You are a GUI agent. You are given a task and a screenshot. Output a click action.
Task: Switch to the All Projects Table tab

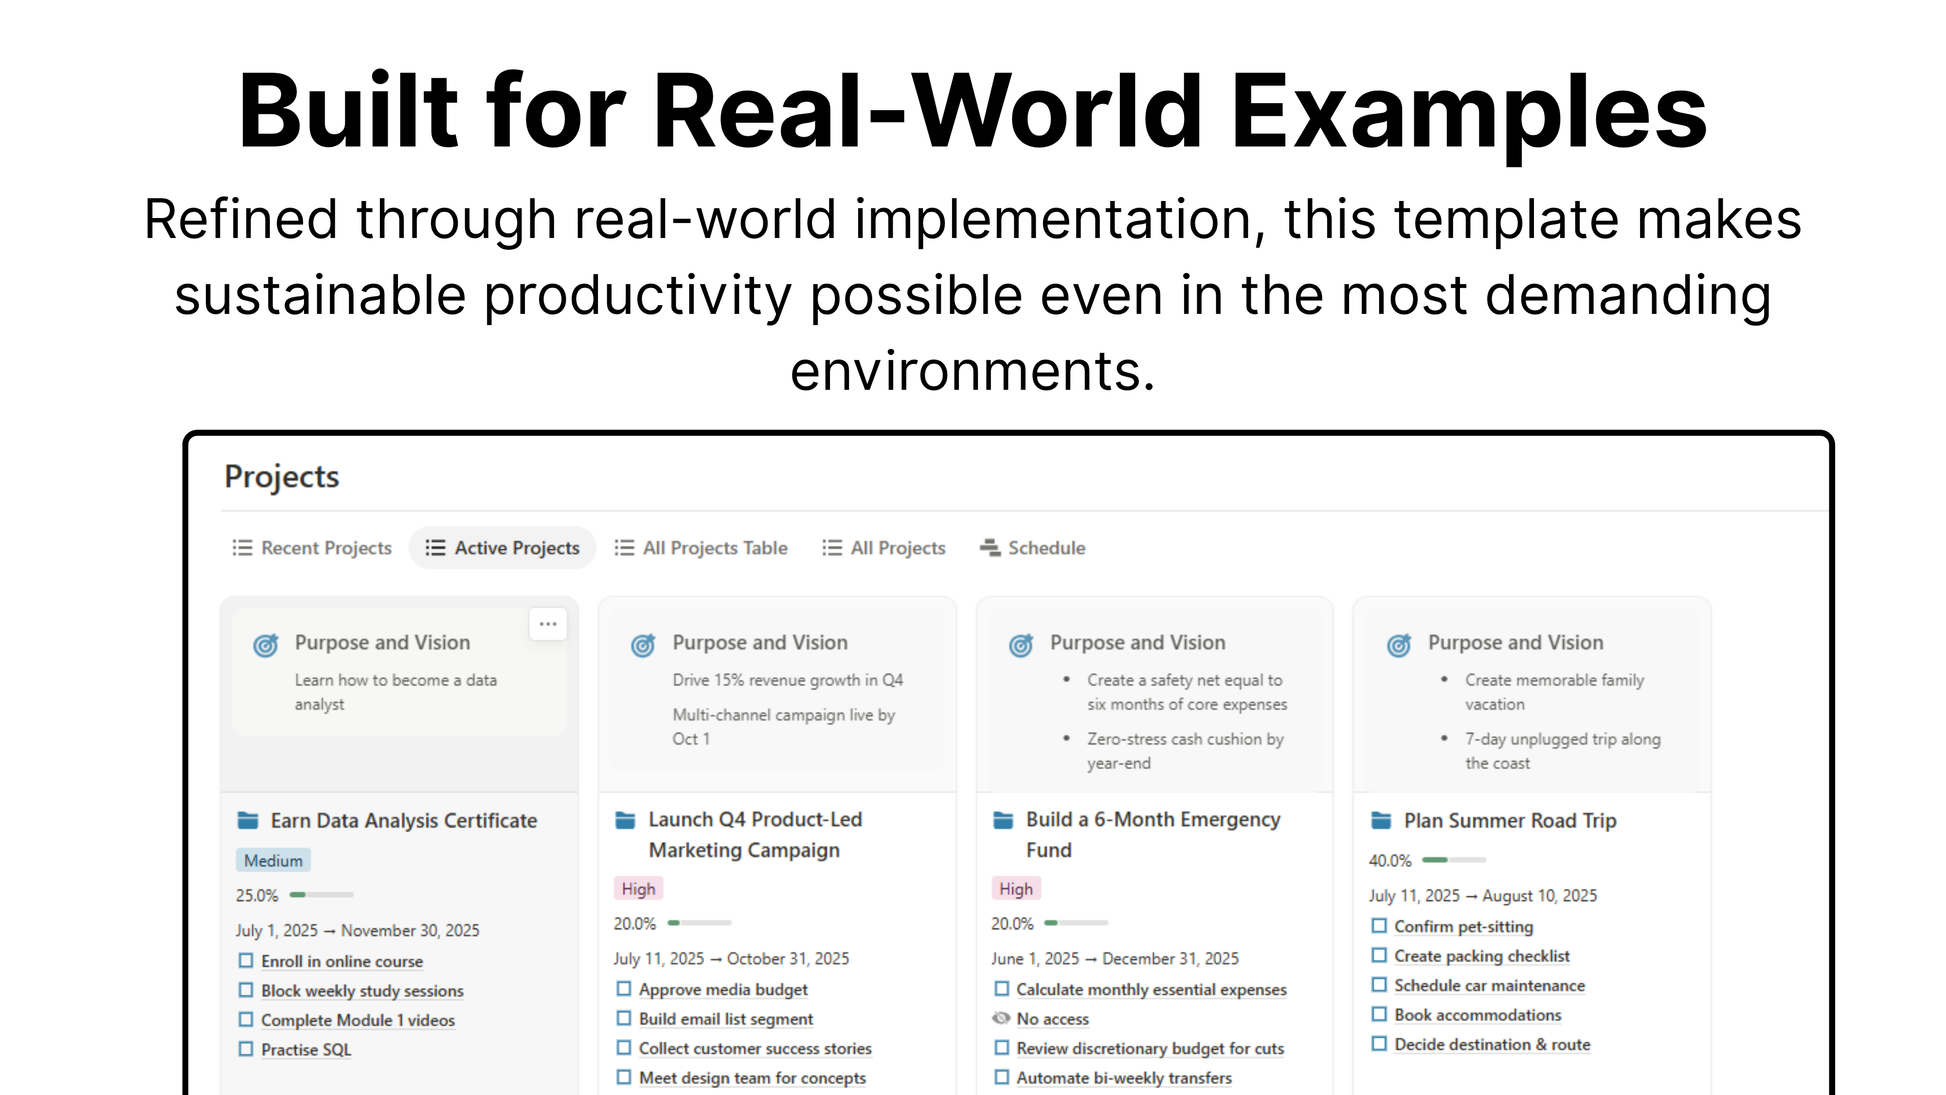click(701, 548)
